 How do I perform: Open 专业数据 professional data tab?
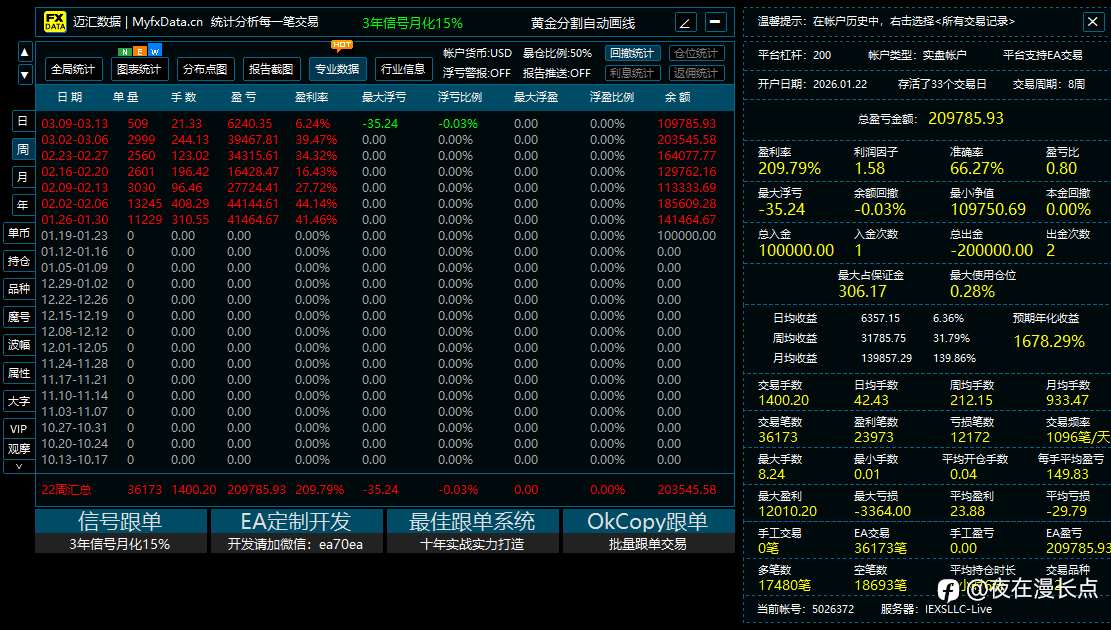337,69
